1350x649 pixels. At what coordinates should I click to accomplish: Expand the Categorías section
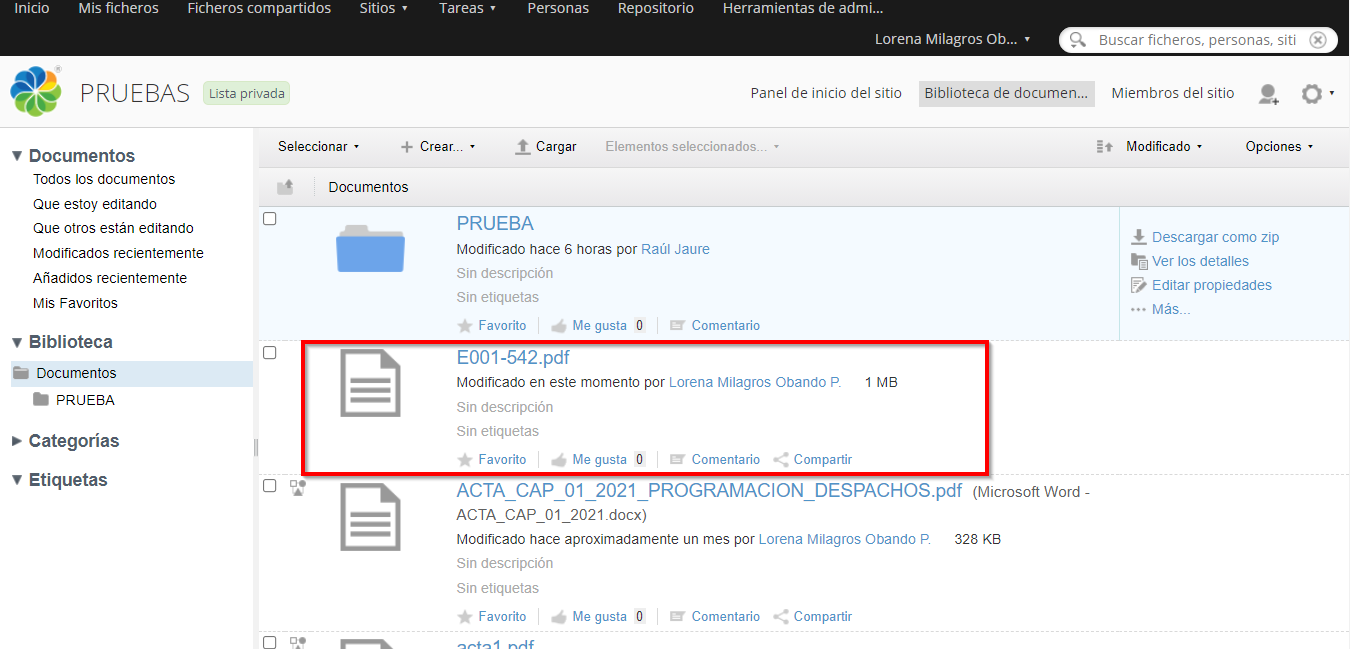(65, 441)
